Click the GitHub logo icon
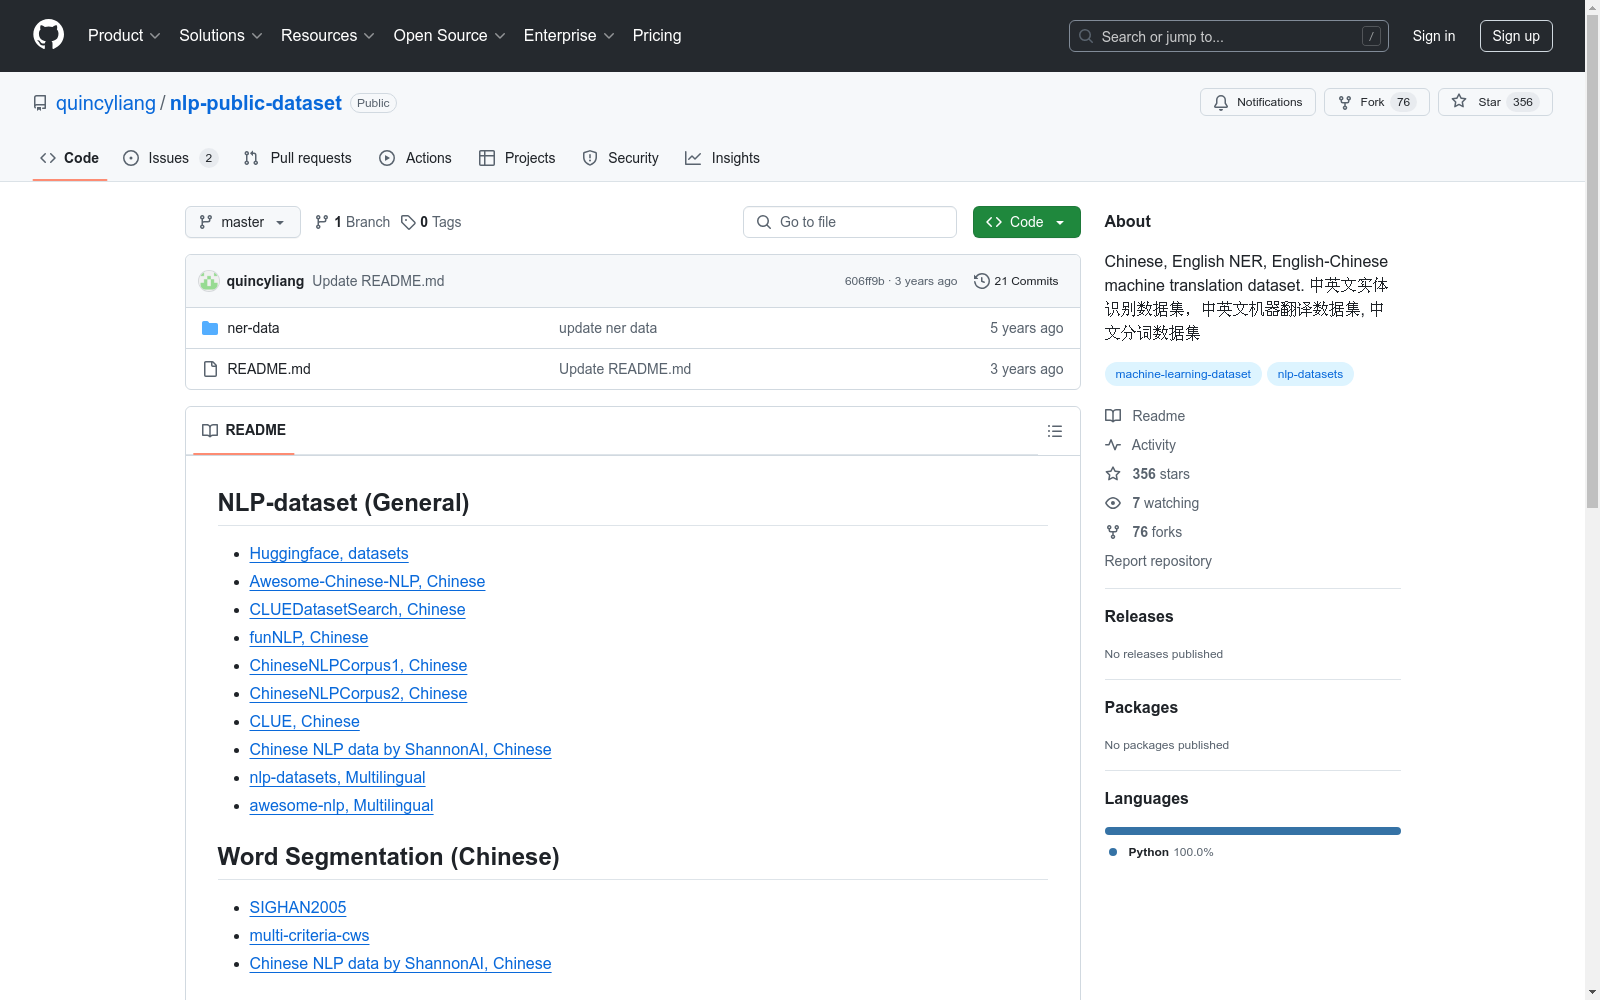Viewport: 1600px width, 1000px height. (x=48, y=35)
